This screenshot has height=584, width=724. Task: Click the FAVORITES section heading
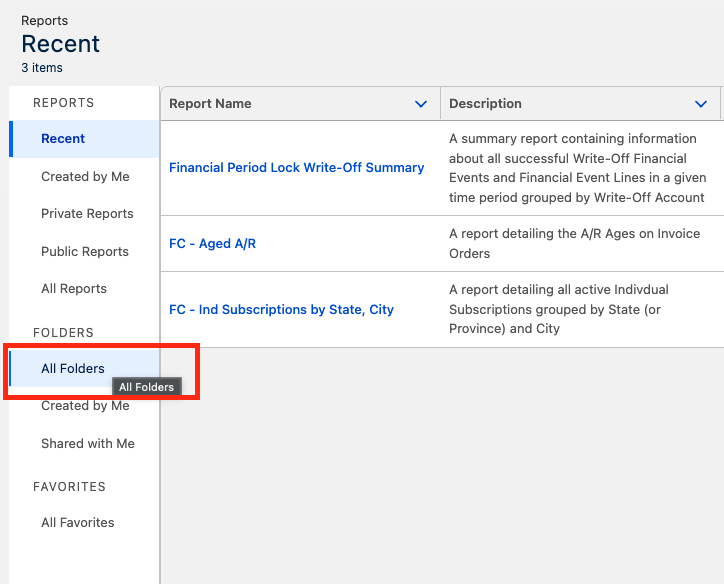[x=69, y=487]
